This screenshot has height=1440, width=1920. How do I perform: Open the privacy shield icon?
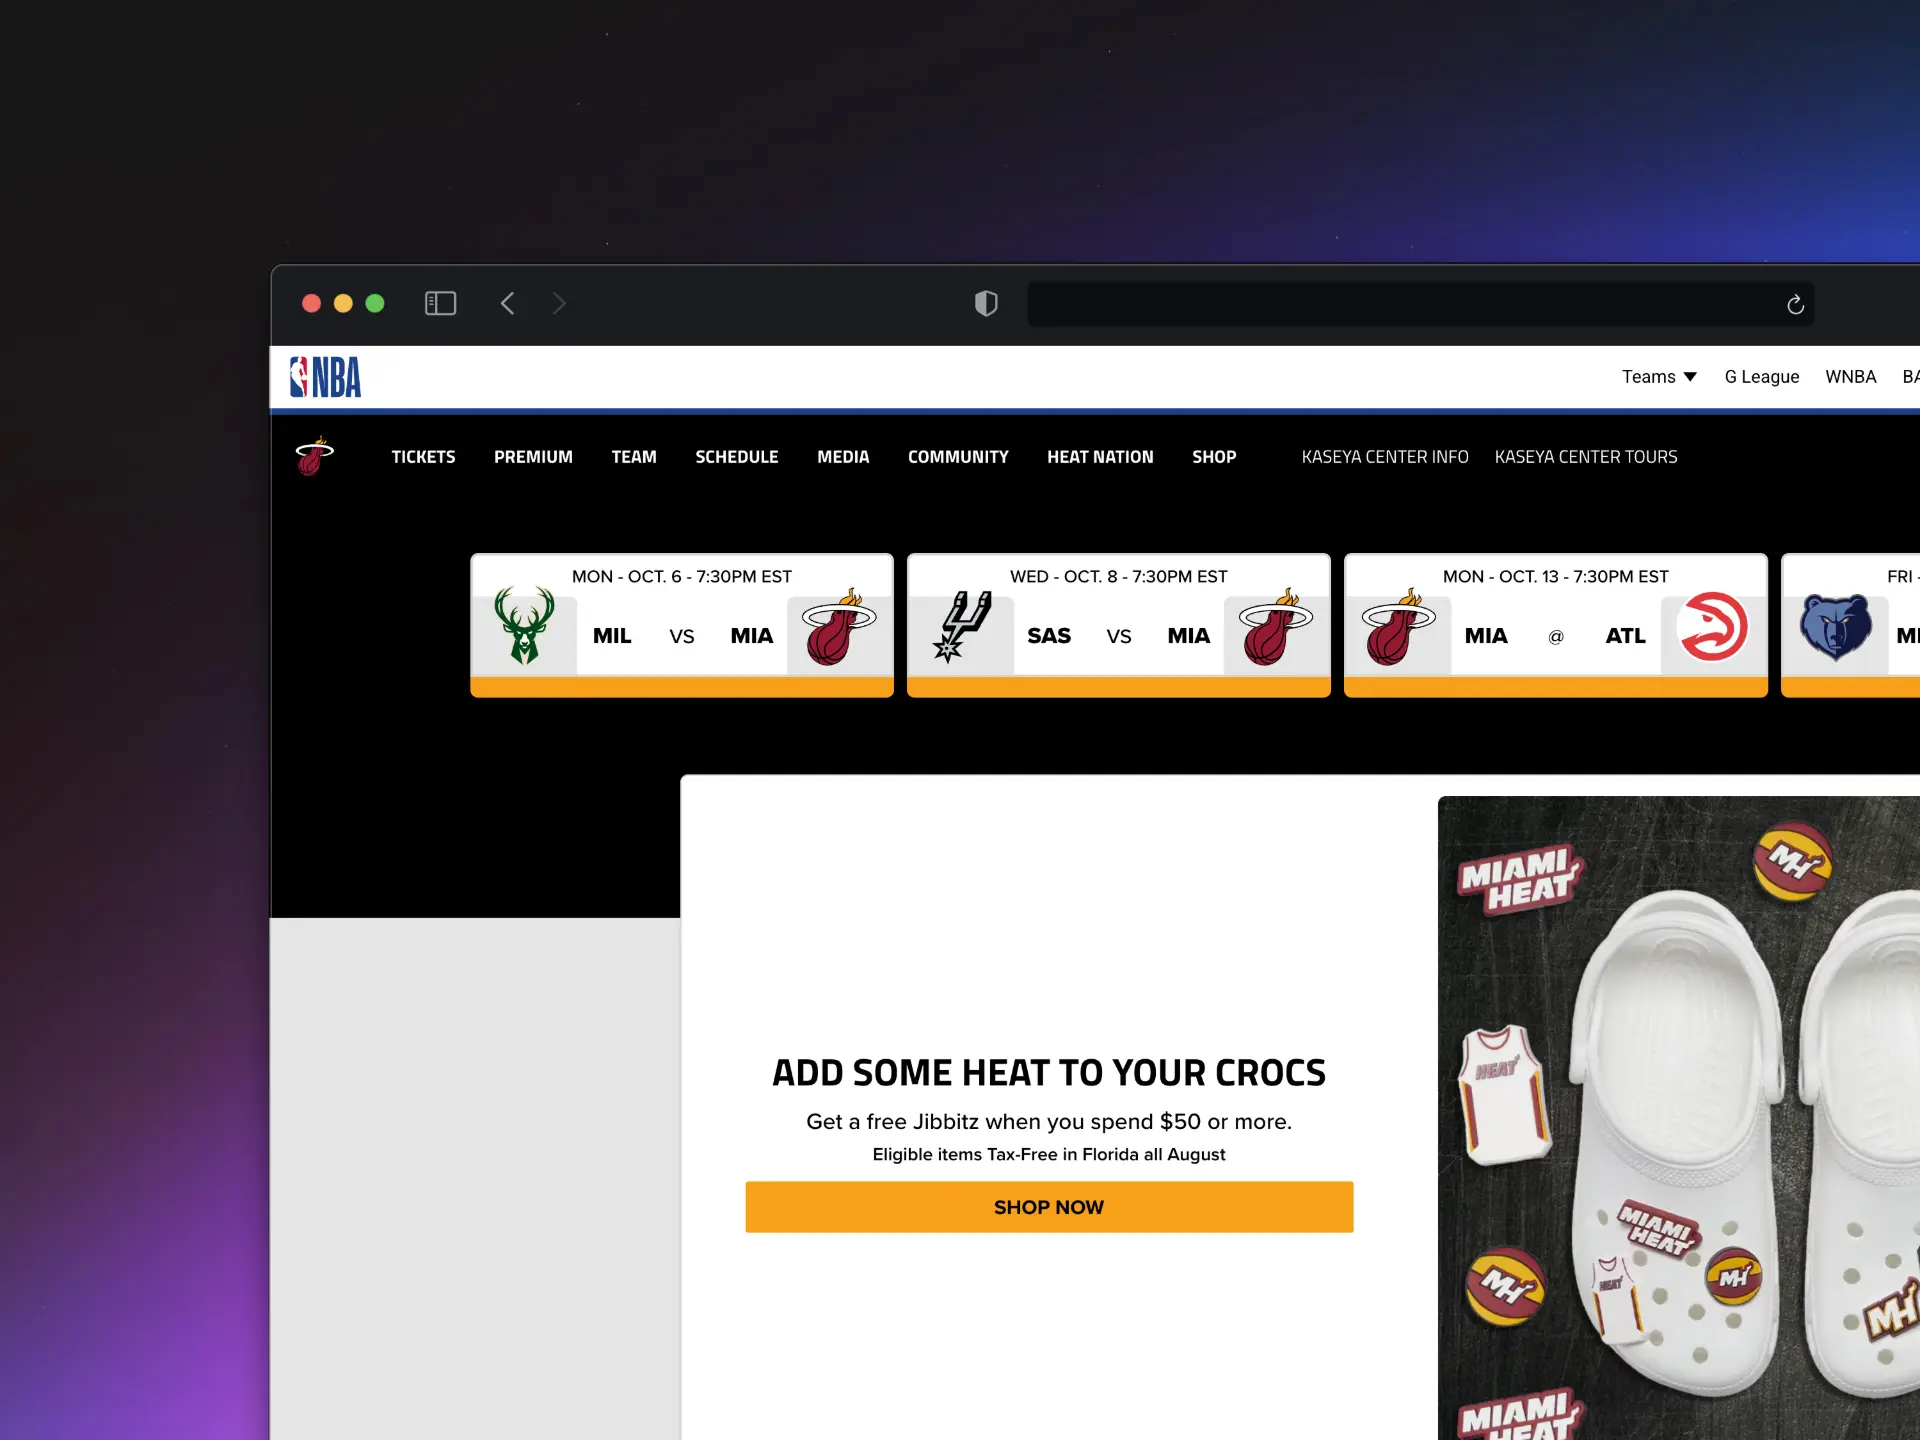tap(986, 303)
